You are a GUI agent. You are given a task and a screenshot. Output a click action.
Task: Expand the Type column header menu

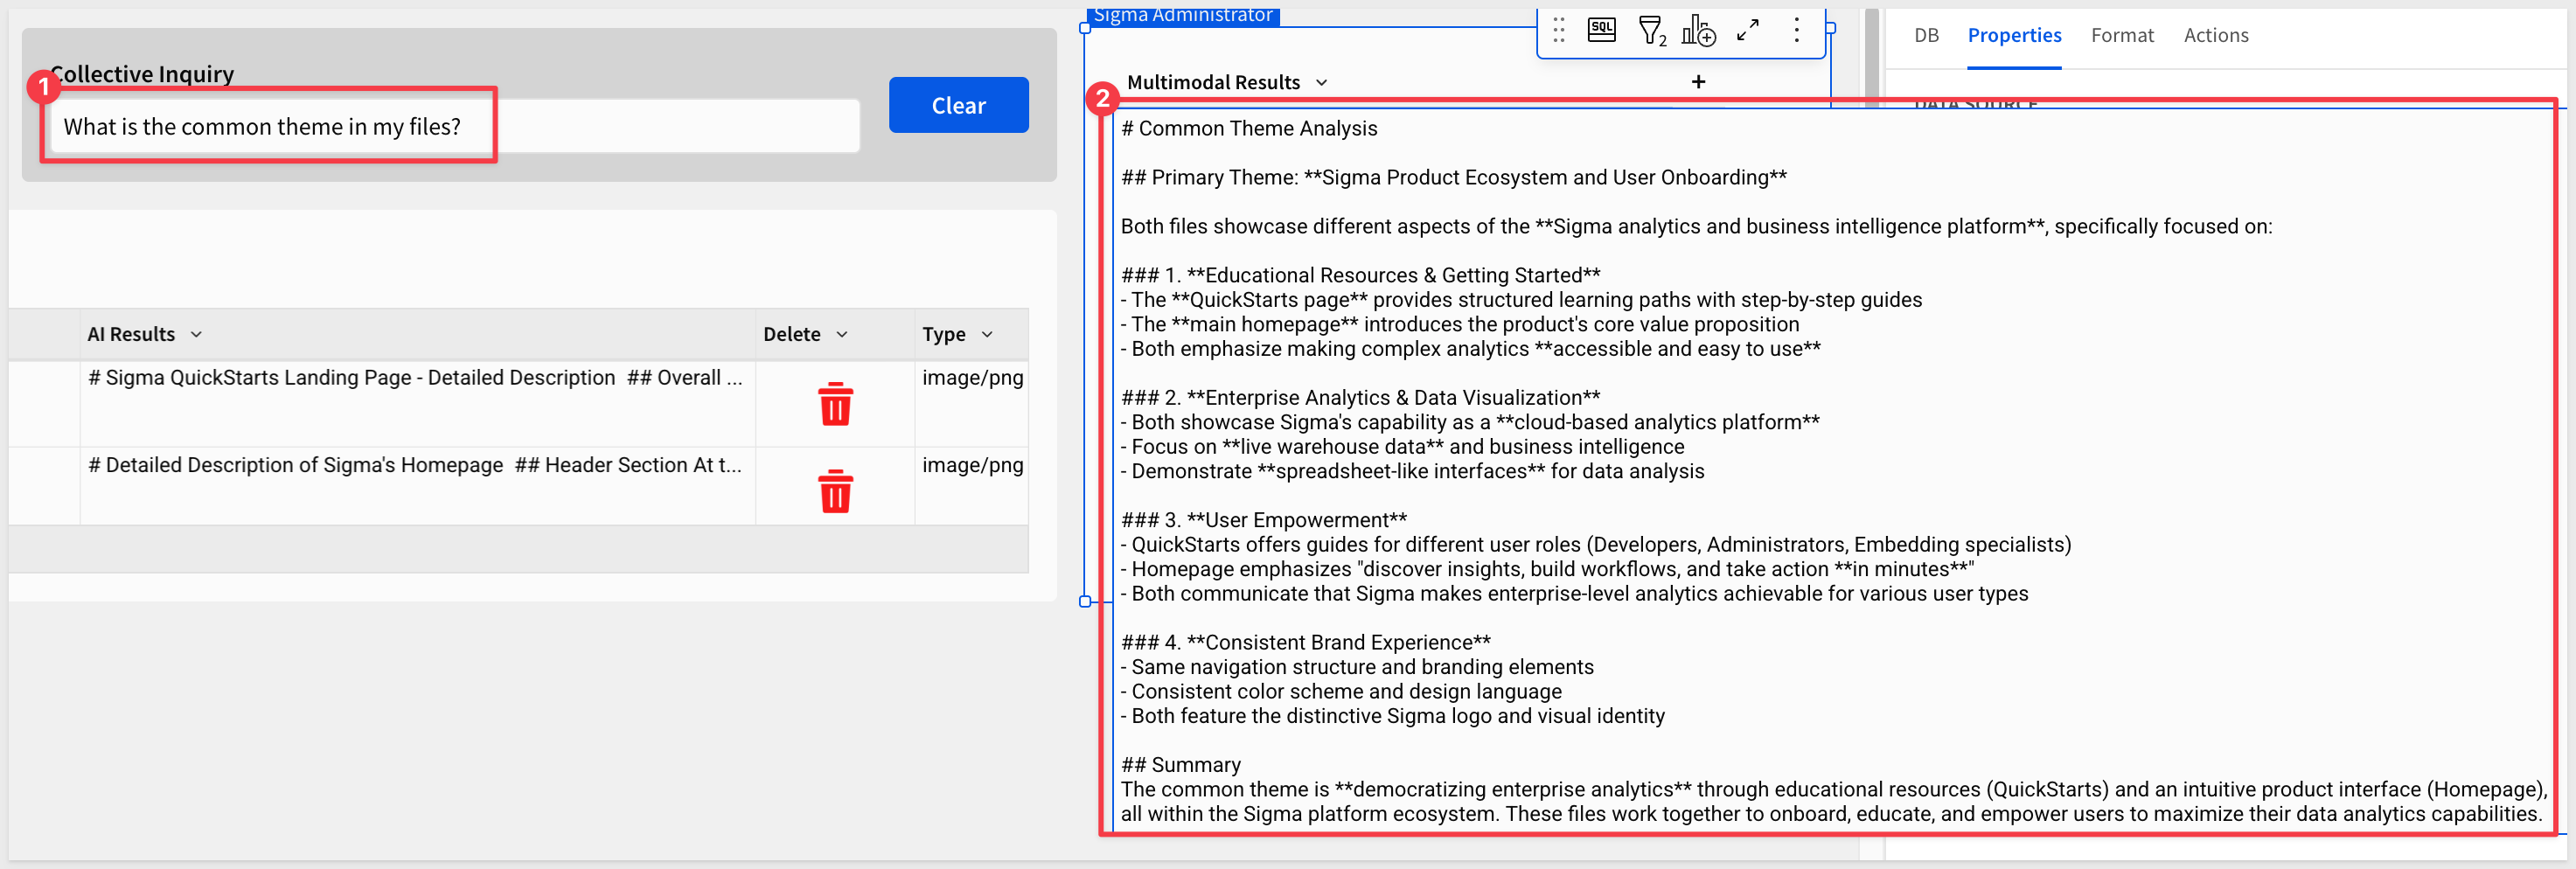coord(987,334)
